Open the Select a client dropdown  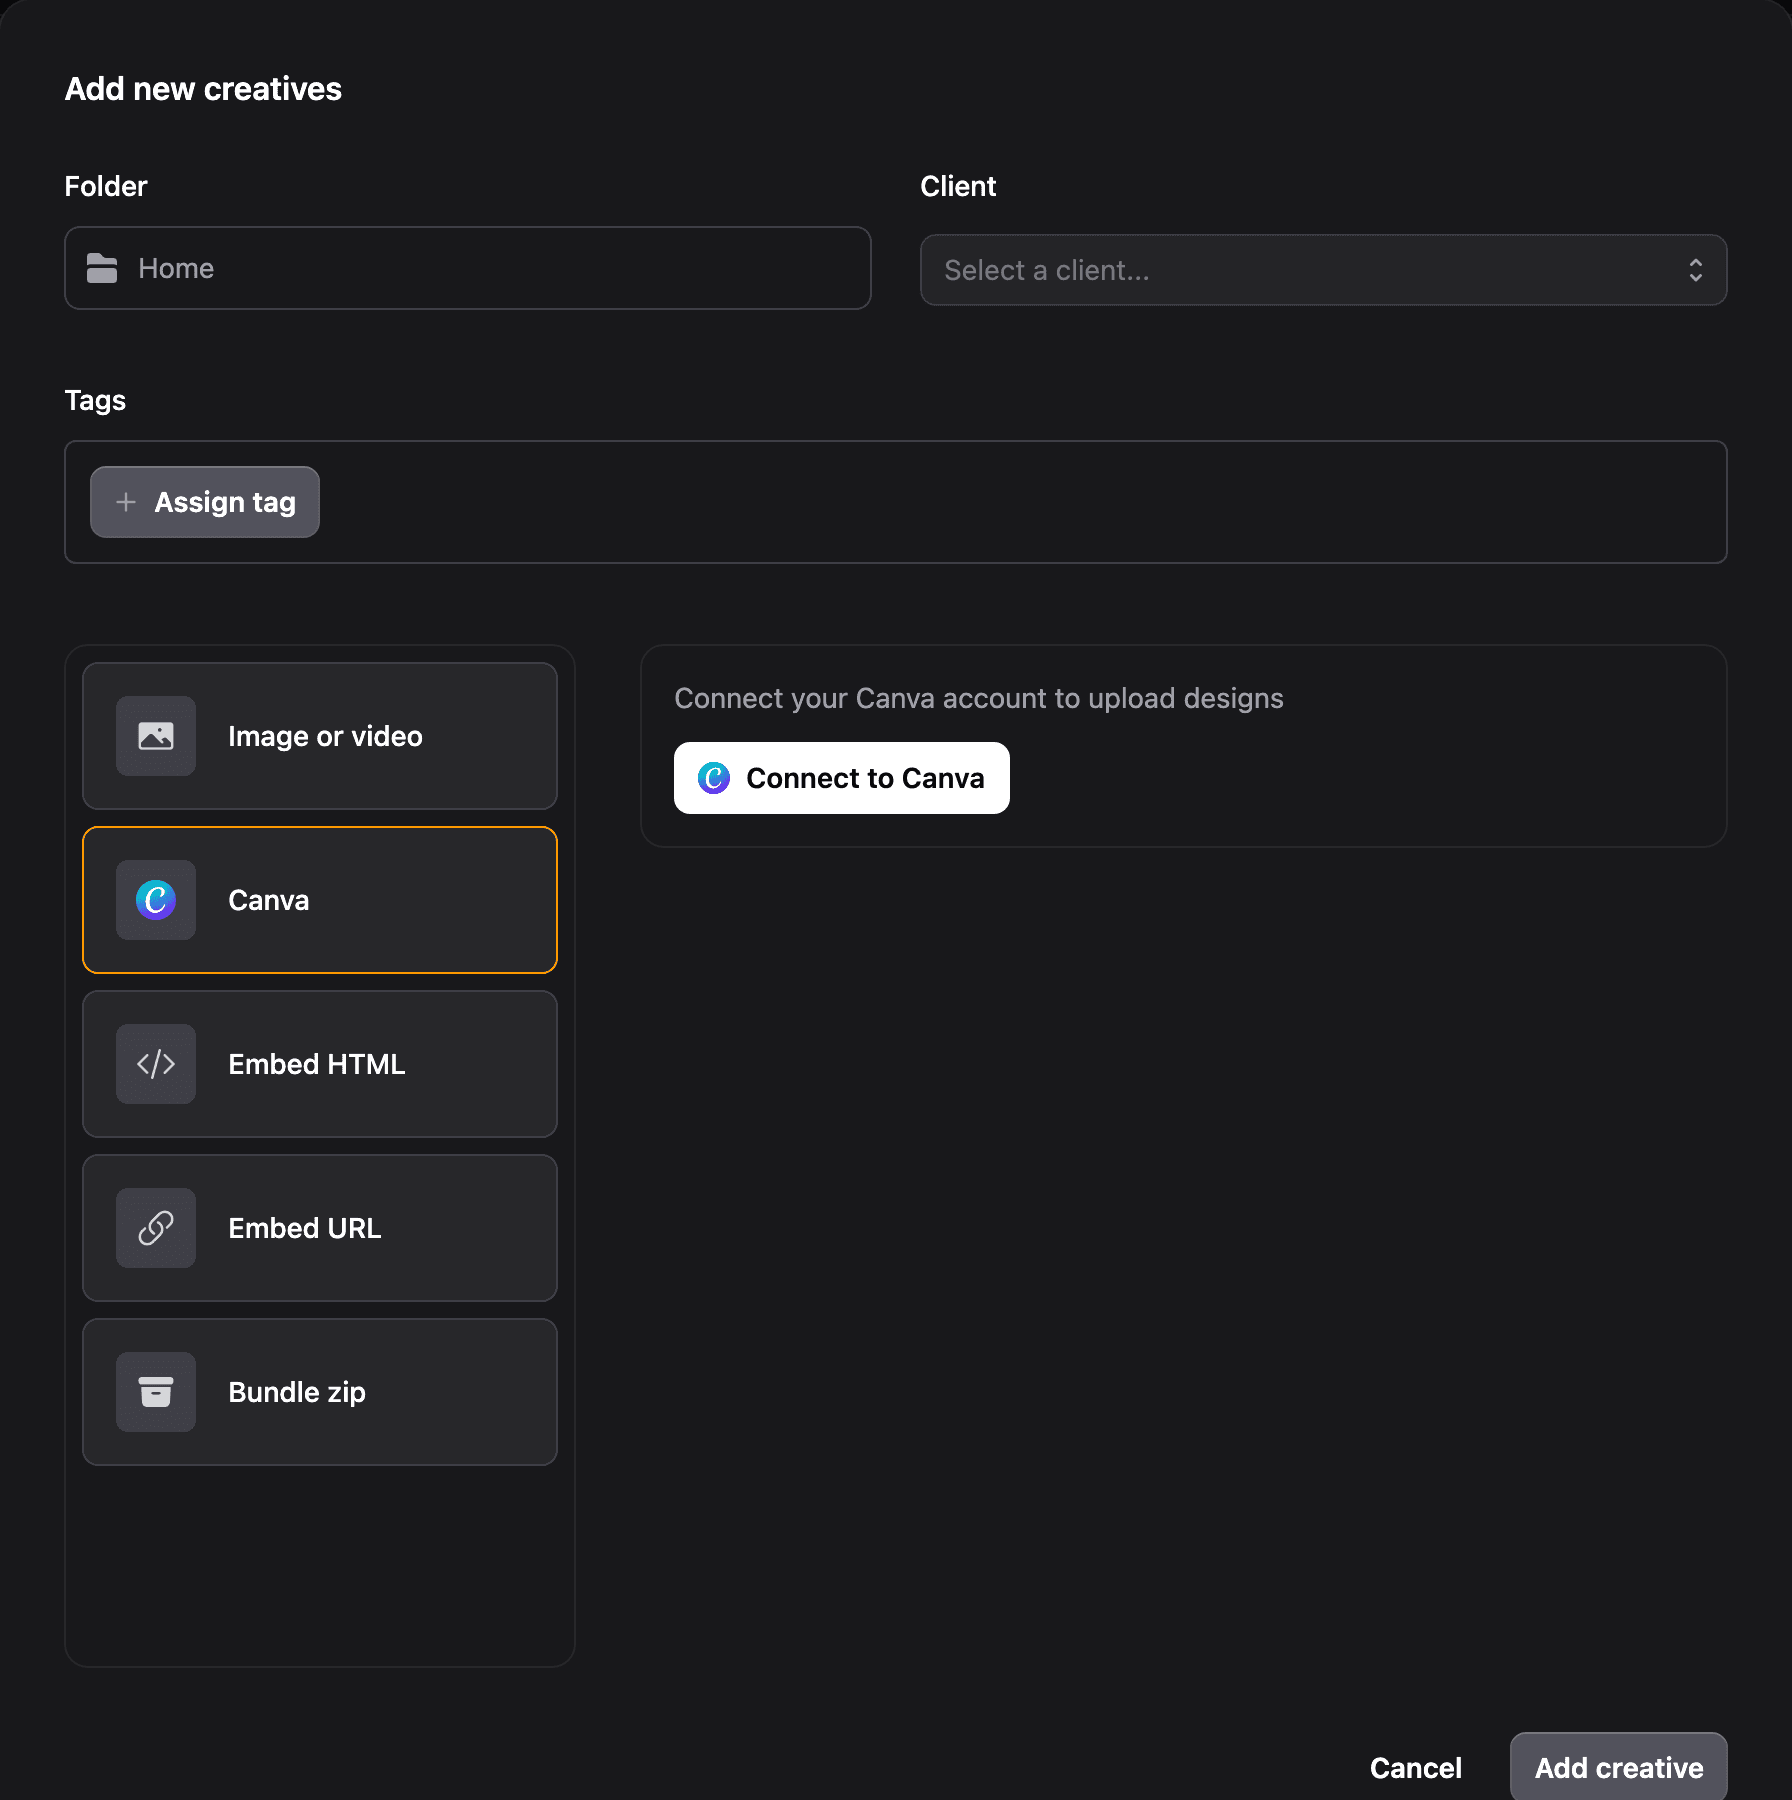click(x=1323, y=270)
